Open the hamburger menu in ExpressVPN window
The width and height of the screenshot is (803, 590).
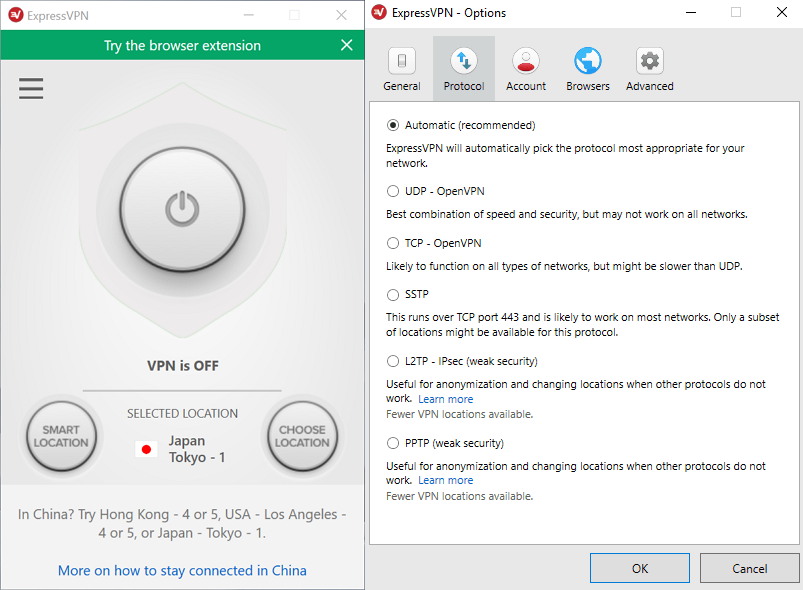click(31, 88)
